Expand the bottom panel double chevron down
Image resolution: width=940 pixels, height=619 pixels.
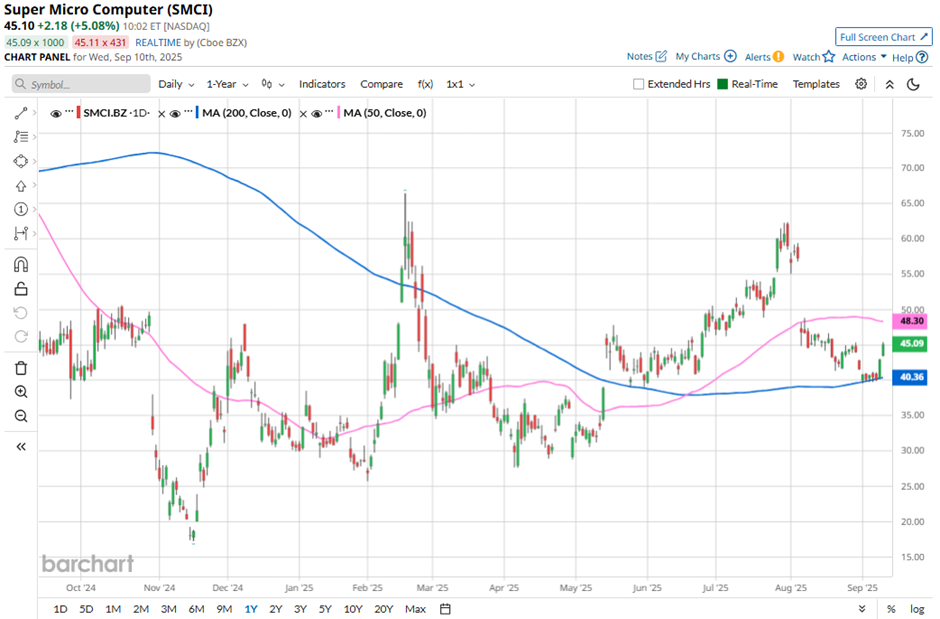pos(861,608)
